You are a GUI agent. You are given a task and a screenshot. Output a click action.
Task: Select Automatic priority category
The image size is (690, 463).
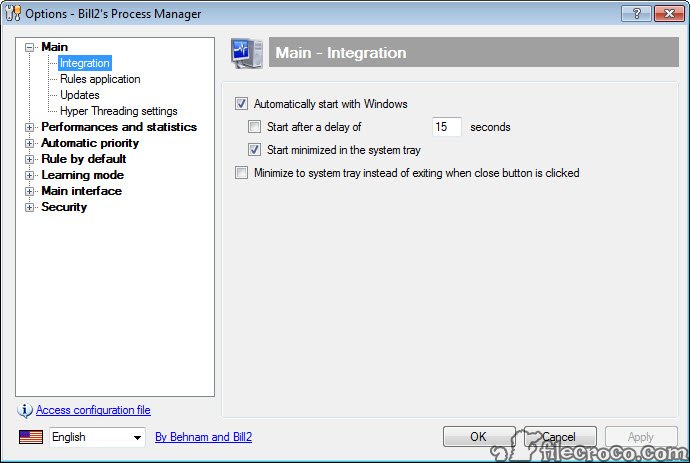click(90, 143)
